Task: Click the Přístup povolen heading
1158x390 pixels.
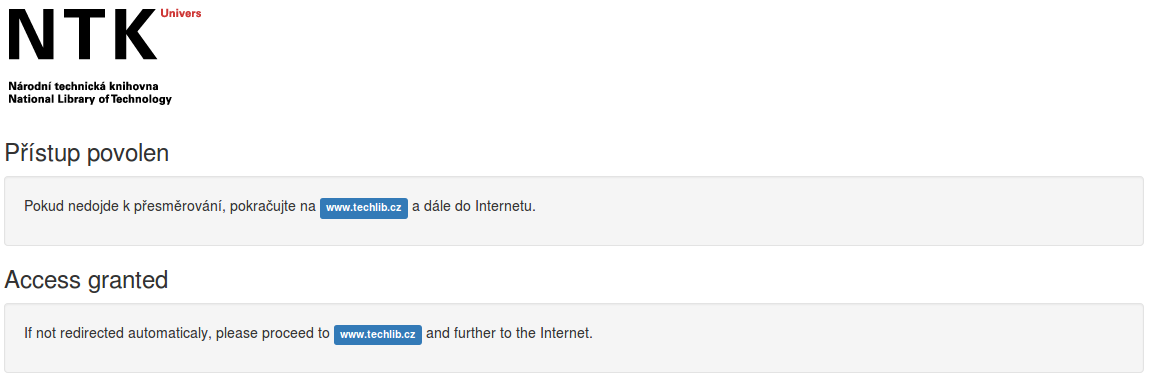Action: pyautogui.click(x=87, y=153)
